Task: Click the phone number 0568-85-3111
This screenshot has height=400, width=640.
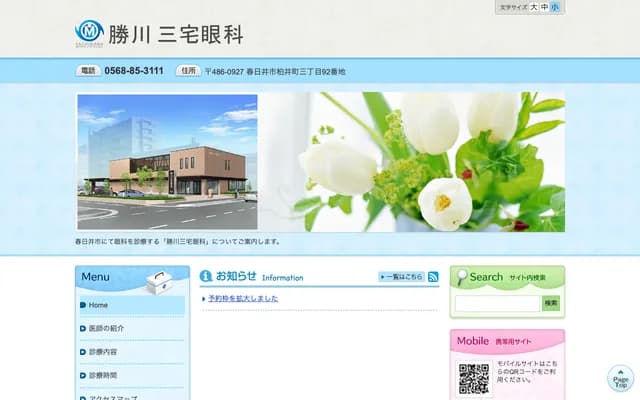Action: point(134,71)
